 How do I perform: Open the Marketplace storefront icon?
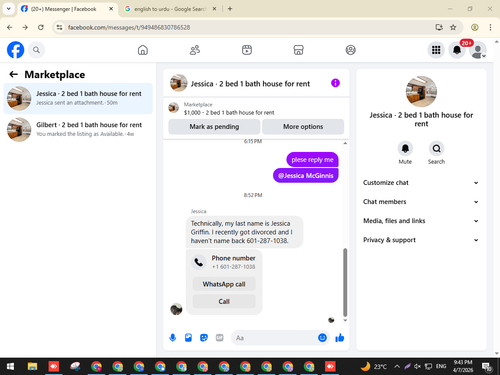[298, 50]
